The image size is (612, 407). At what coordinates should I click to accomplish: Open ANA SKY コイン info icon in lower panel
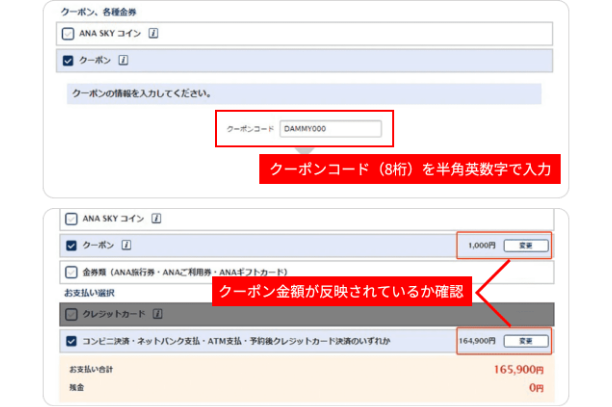(x=157, y=218)
